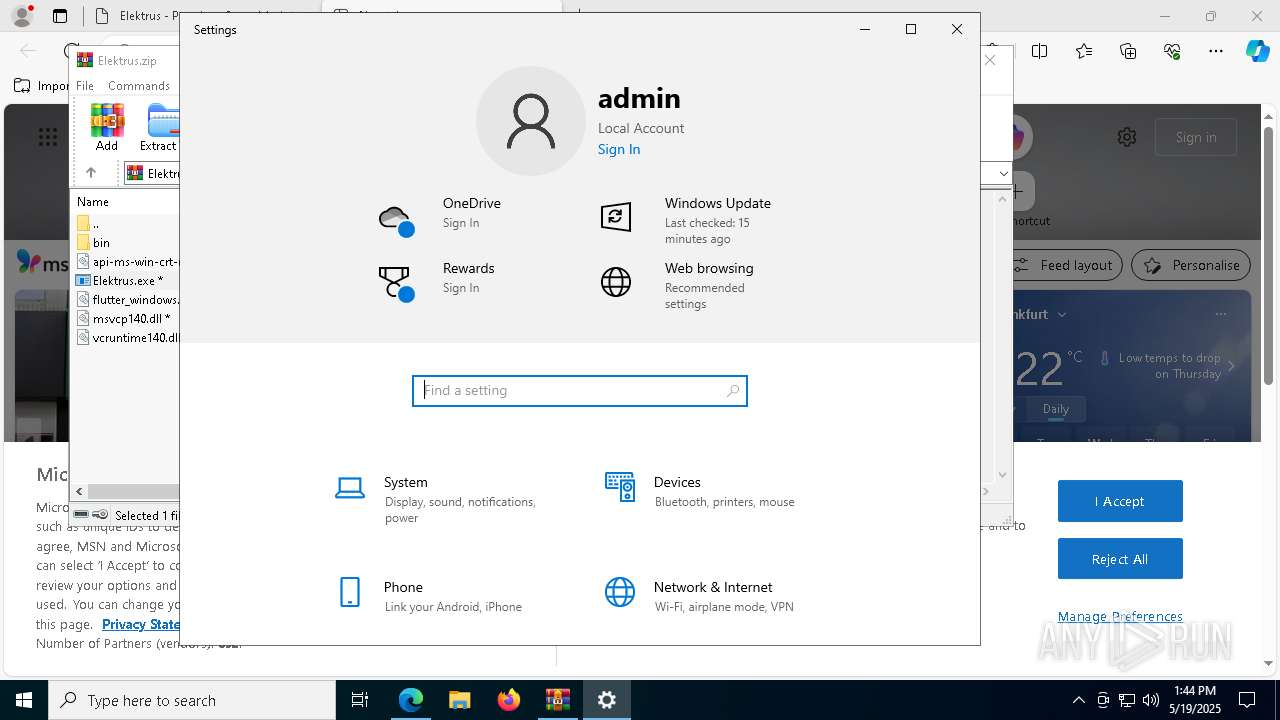Click the magnifier in Find a setting box
This screenshot has height=720, width=1280.
click(x=733, y=391)
